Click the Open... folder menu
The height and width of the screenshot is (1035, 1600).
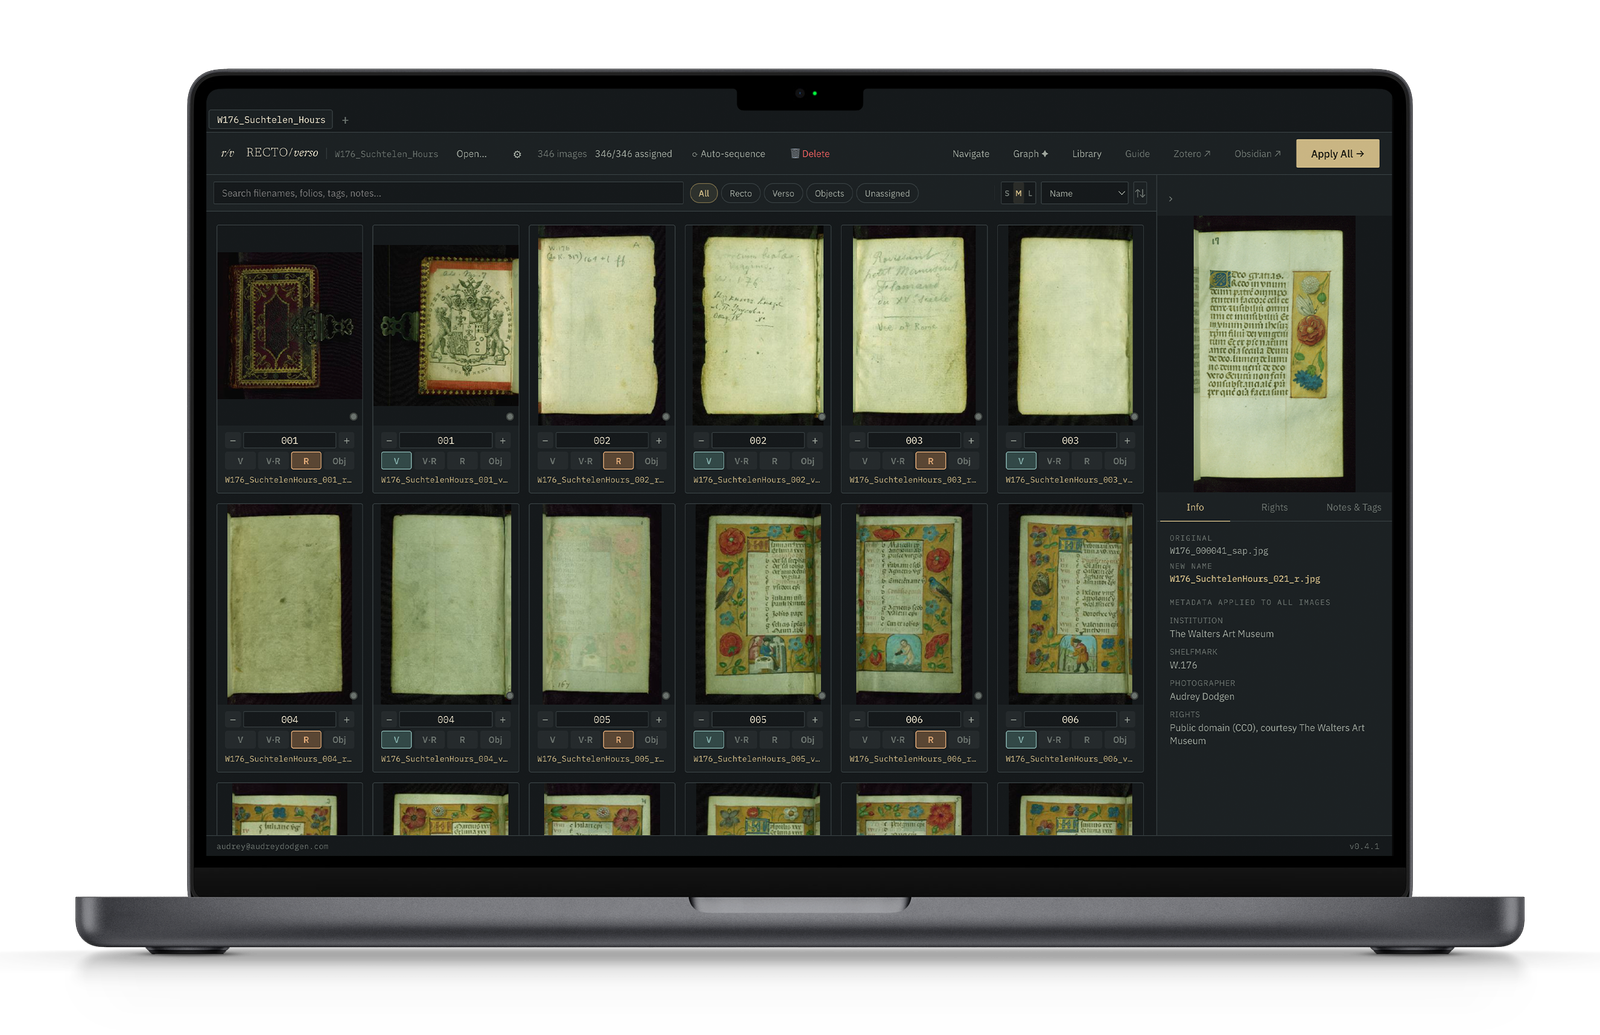tap(471, 154)
